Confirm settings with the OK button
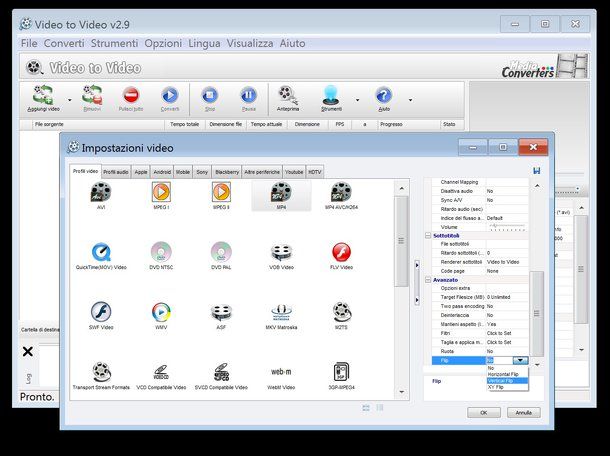Image resolution: width=610 pixels, height=456 pixels. [484, 412]
